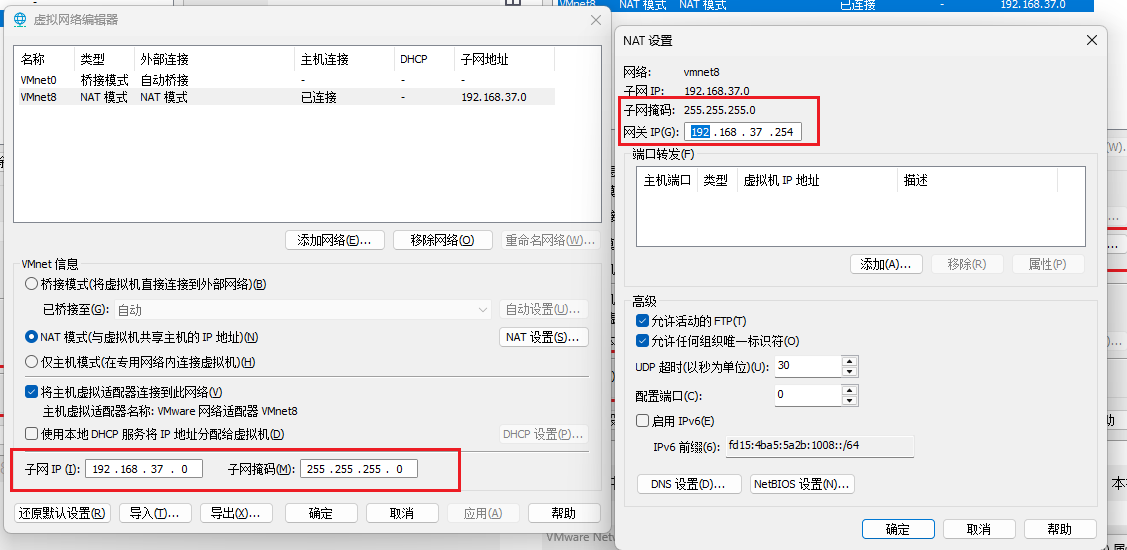The height and width of the screenshot is (550, 1127).
Task: Click 应用 button
Action: click(x=483, y=513)
